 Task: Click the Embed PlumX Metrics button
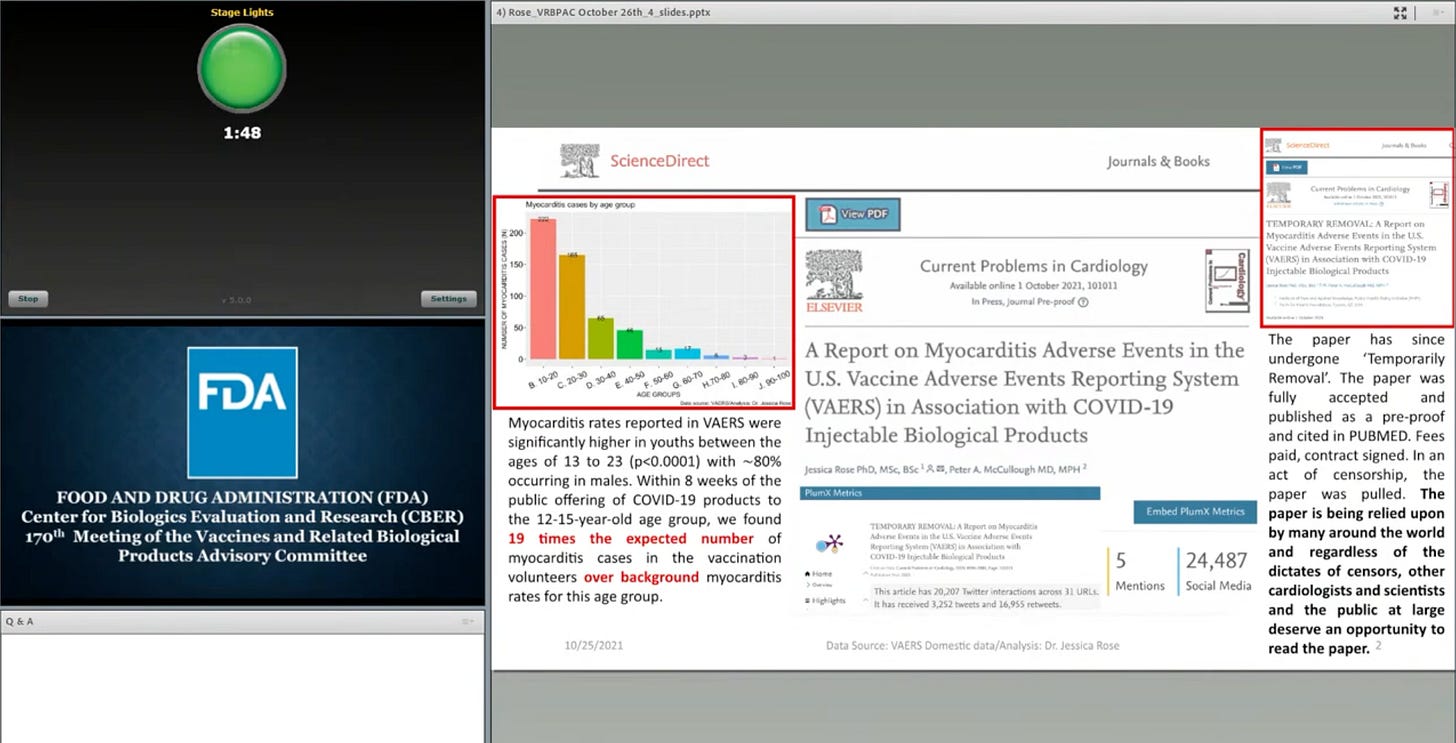point(1193,511)
